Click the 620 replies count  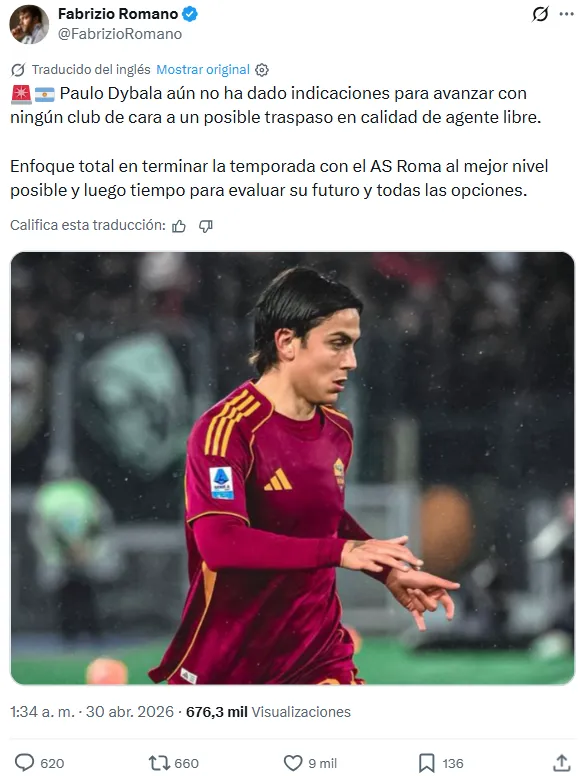tap(52, 764)
